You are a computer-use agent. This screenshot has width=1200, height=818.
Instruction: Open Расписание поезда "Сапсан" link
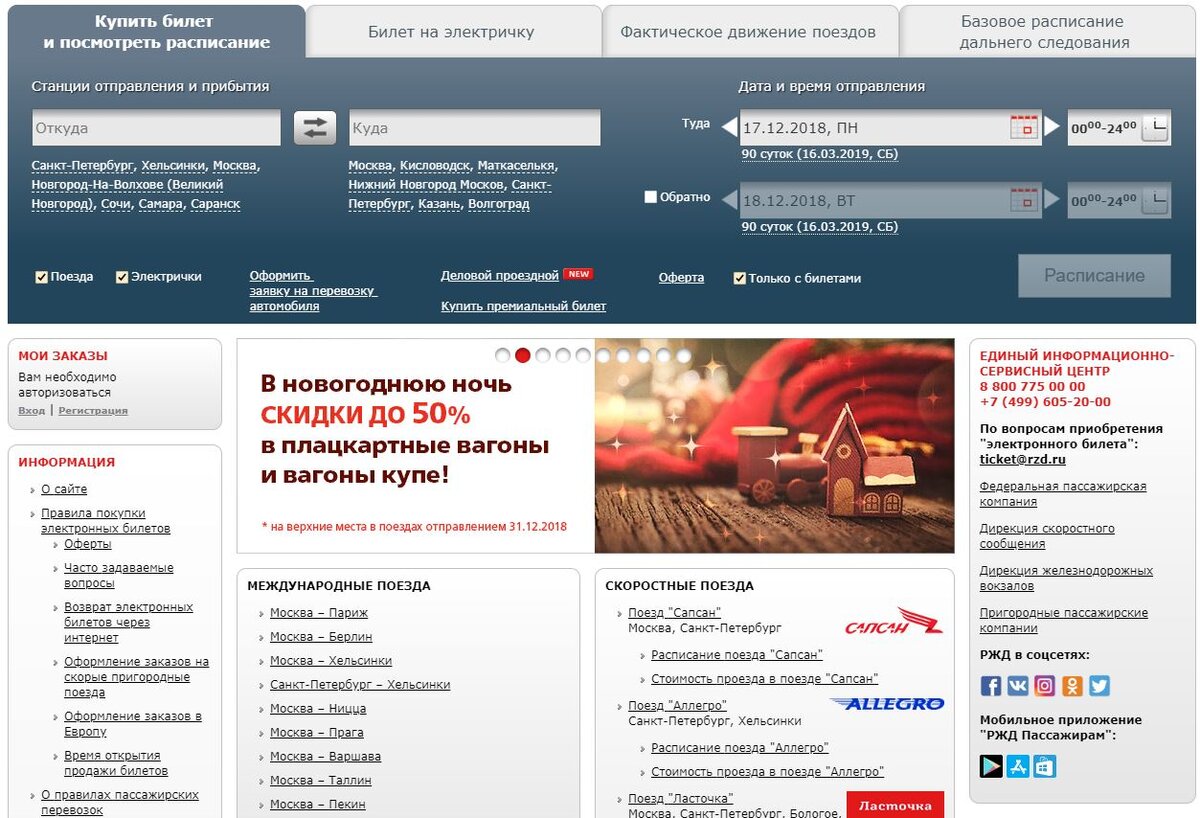pos(737,655)
